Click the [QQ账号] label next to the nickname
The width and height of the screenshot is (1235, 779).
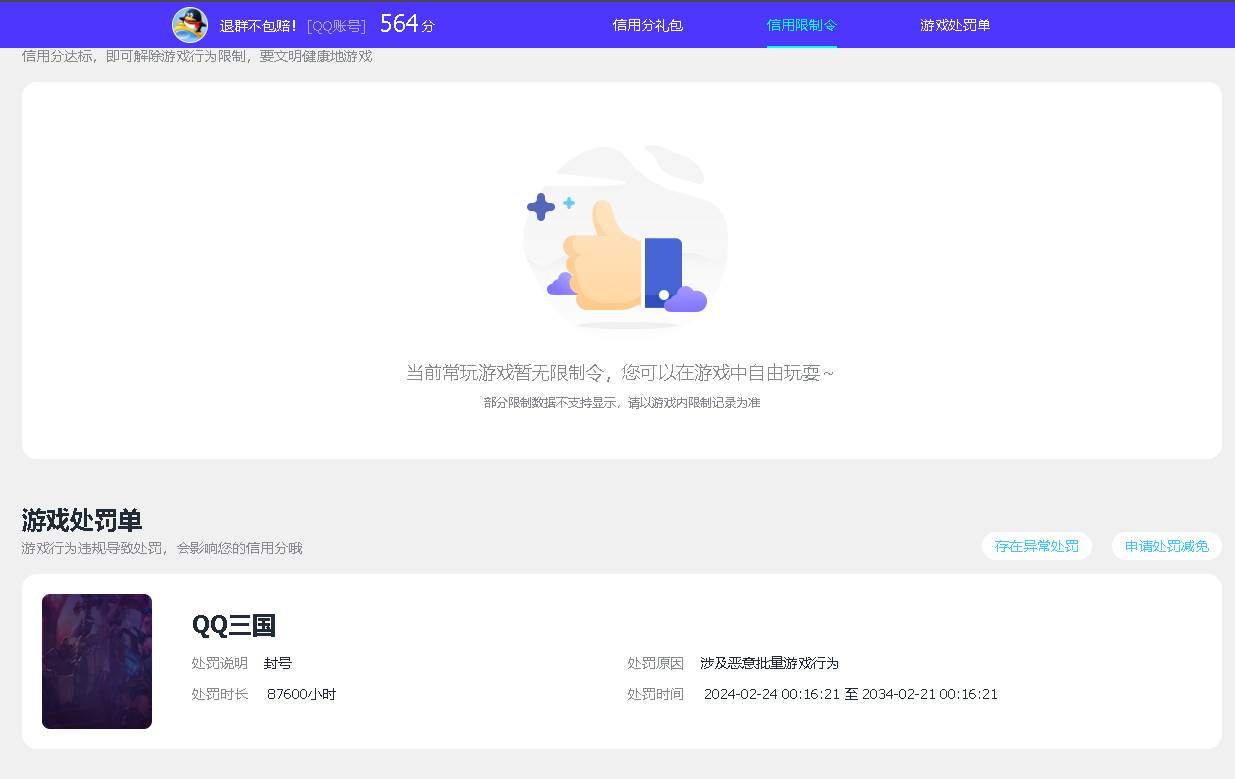336,25
